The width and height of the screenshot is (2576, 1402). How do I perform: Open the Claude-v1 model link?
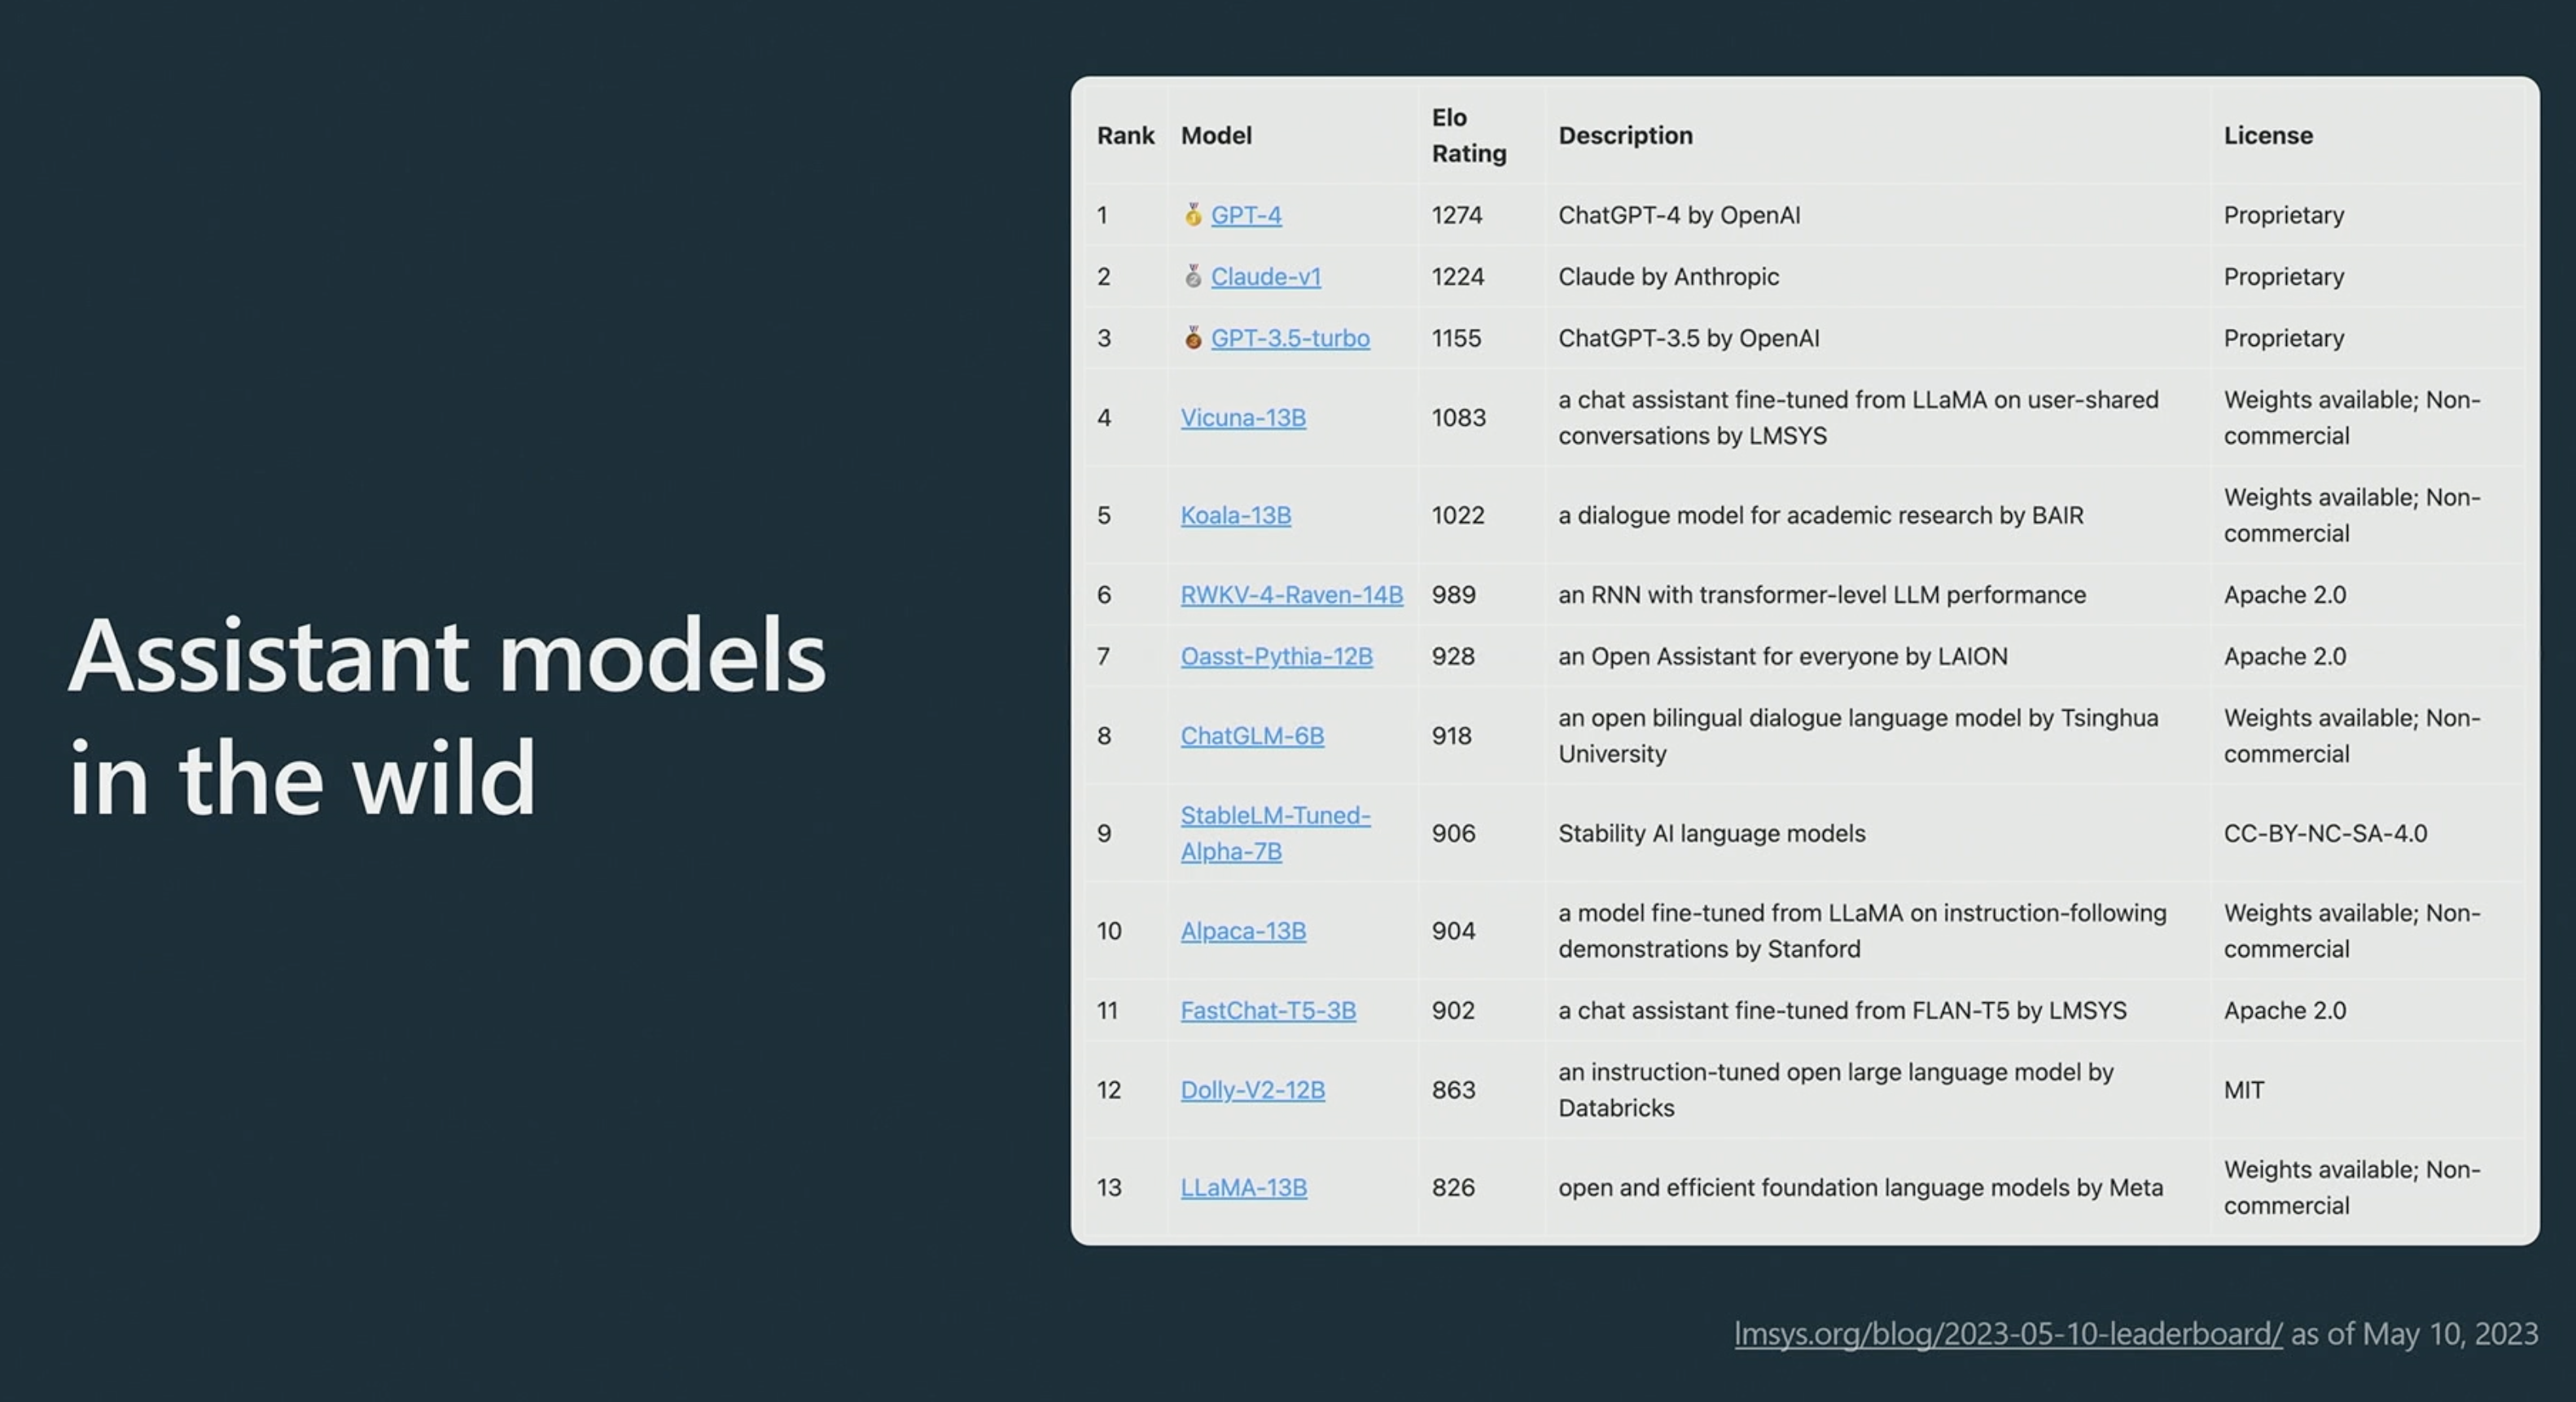point(1266,277)
